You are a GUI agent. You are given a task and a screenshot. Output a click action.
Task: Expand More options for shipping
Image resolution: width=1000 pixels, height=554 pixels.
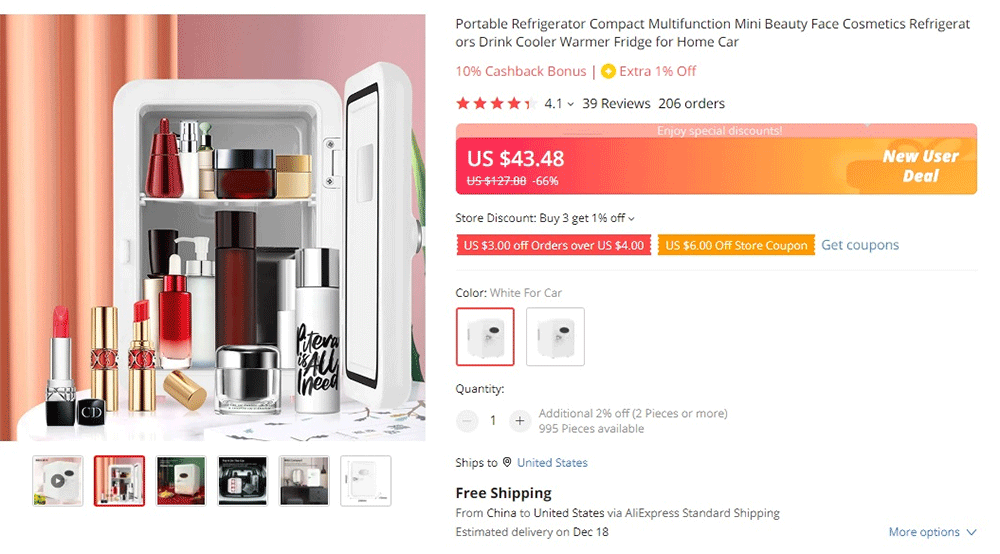tap(932, 532)
